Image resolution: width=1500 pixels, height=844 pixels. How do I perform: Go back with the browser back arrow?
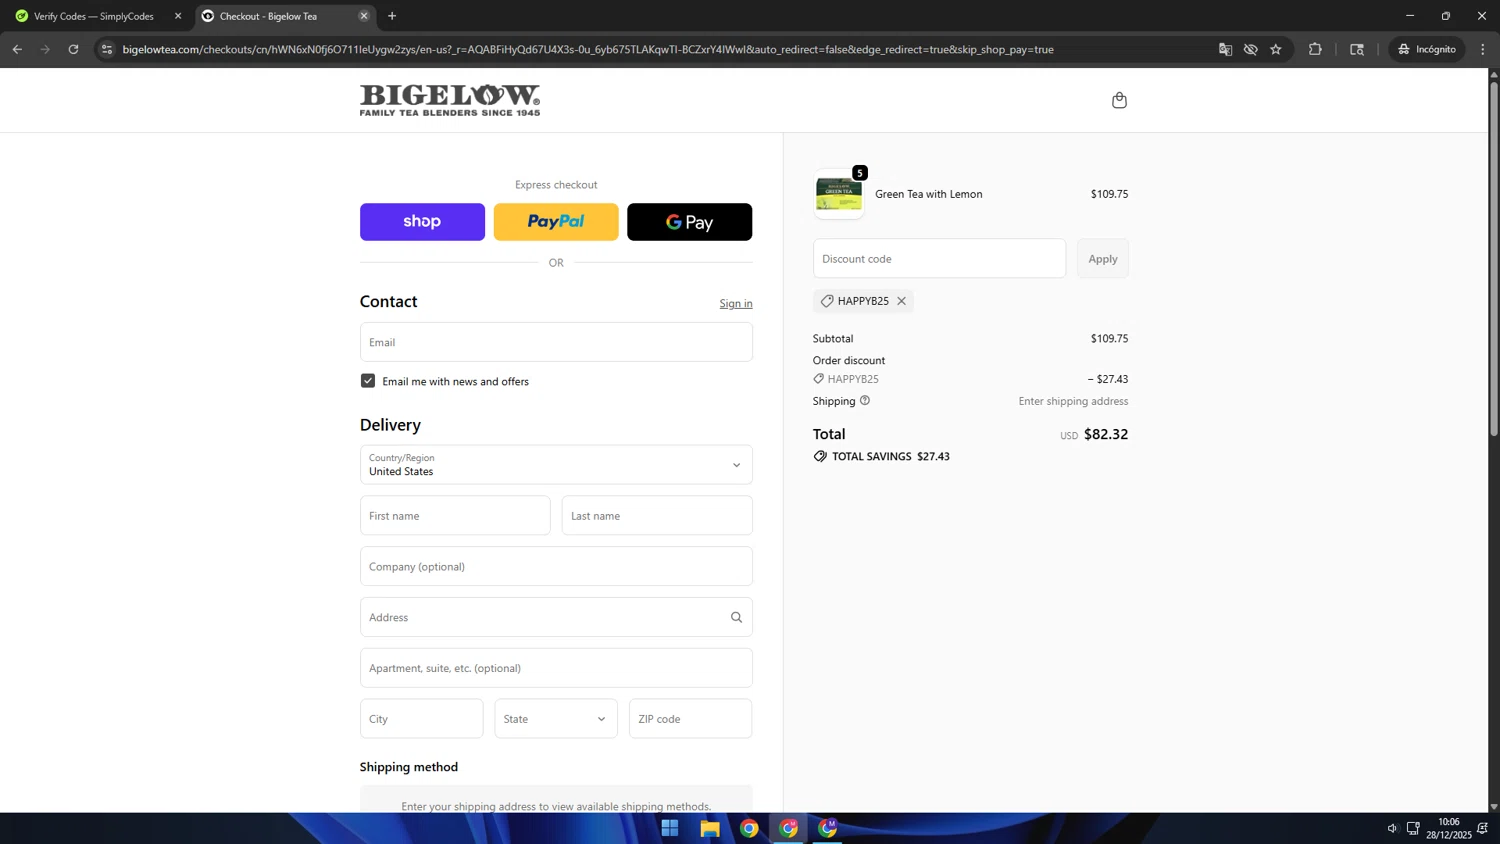[x=17, y=49]
